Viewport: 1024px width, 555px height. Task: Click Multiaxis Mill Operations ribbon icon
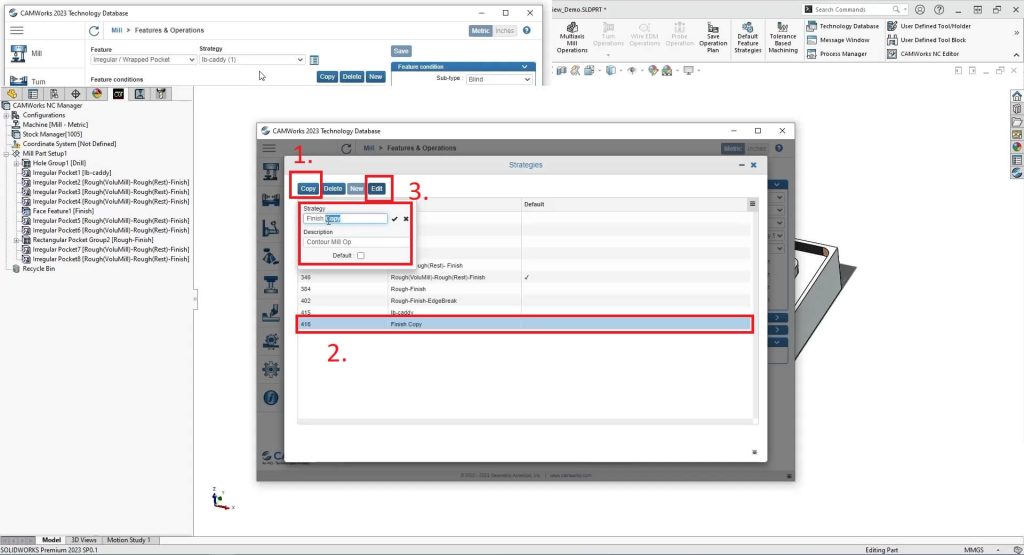point(572,37)
